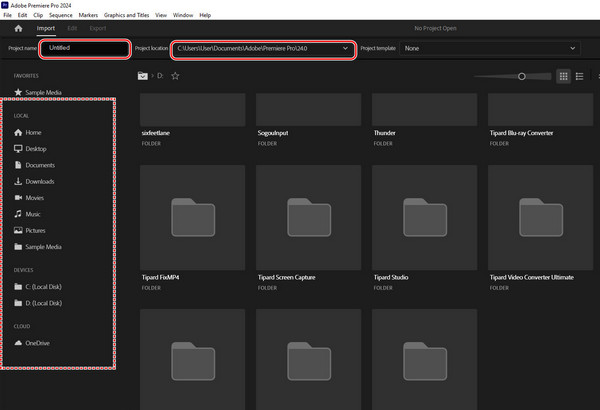Open the Tipard Studio folder
Viewport: 600px width, 410px height.
[424, 228]
